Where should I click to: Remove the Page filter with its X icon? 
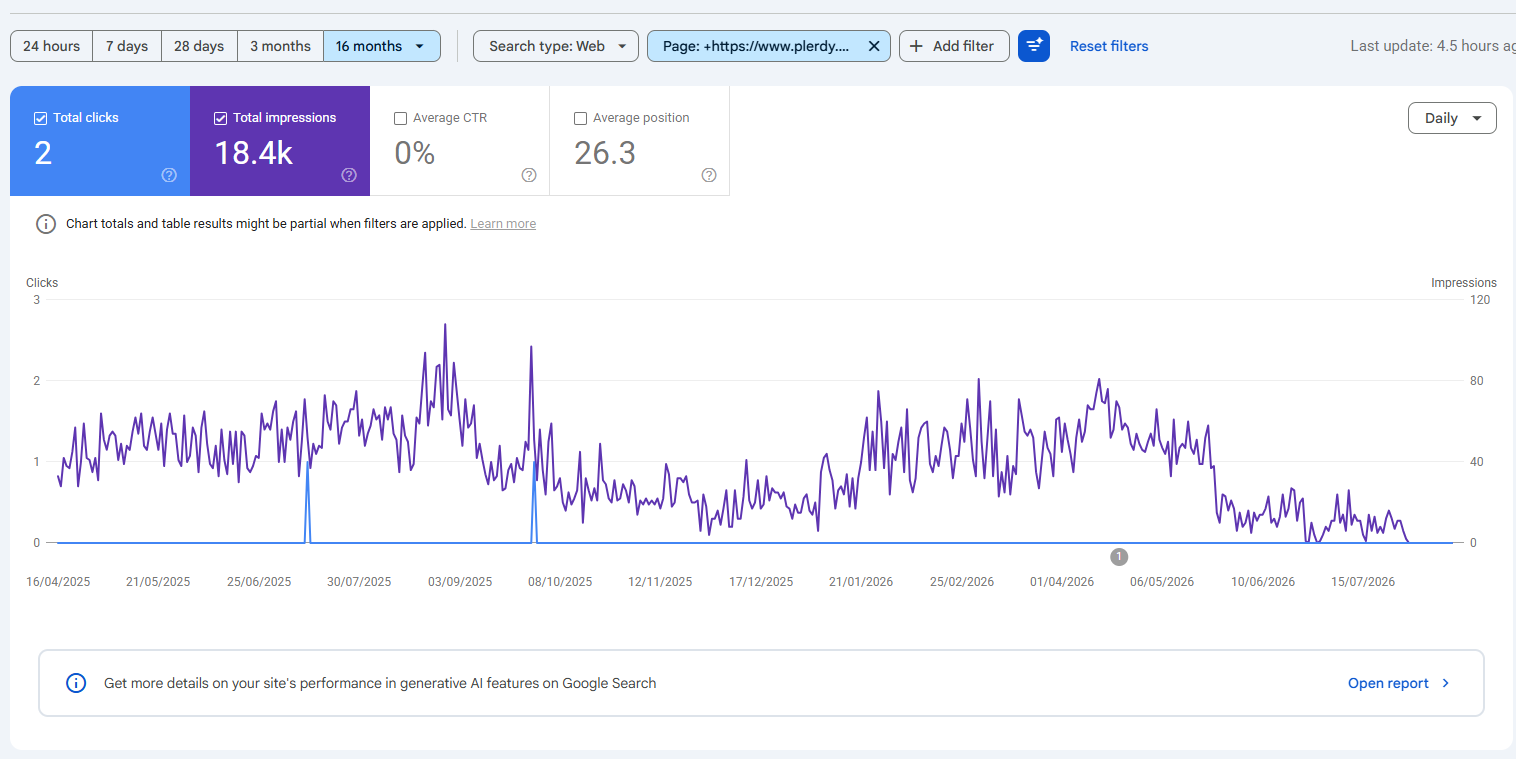[x=873, y=46]
